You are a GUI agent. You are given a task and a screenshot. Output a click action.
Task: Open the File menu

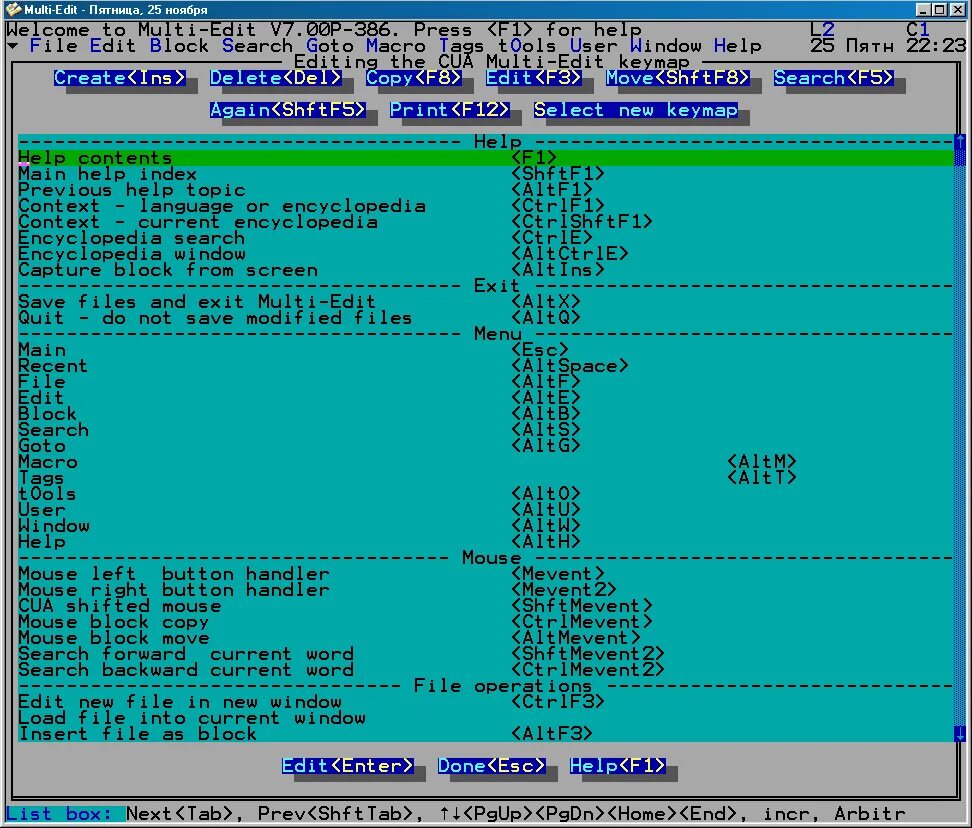tap(55, 45)
